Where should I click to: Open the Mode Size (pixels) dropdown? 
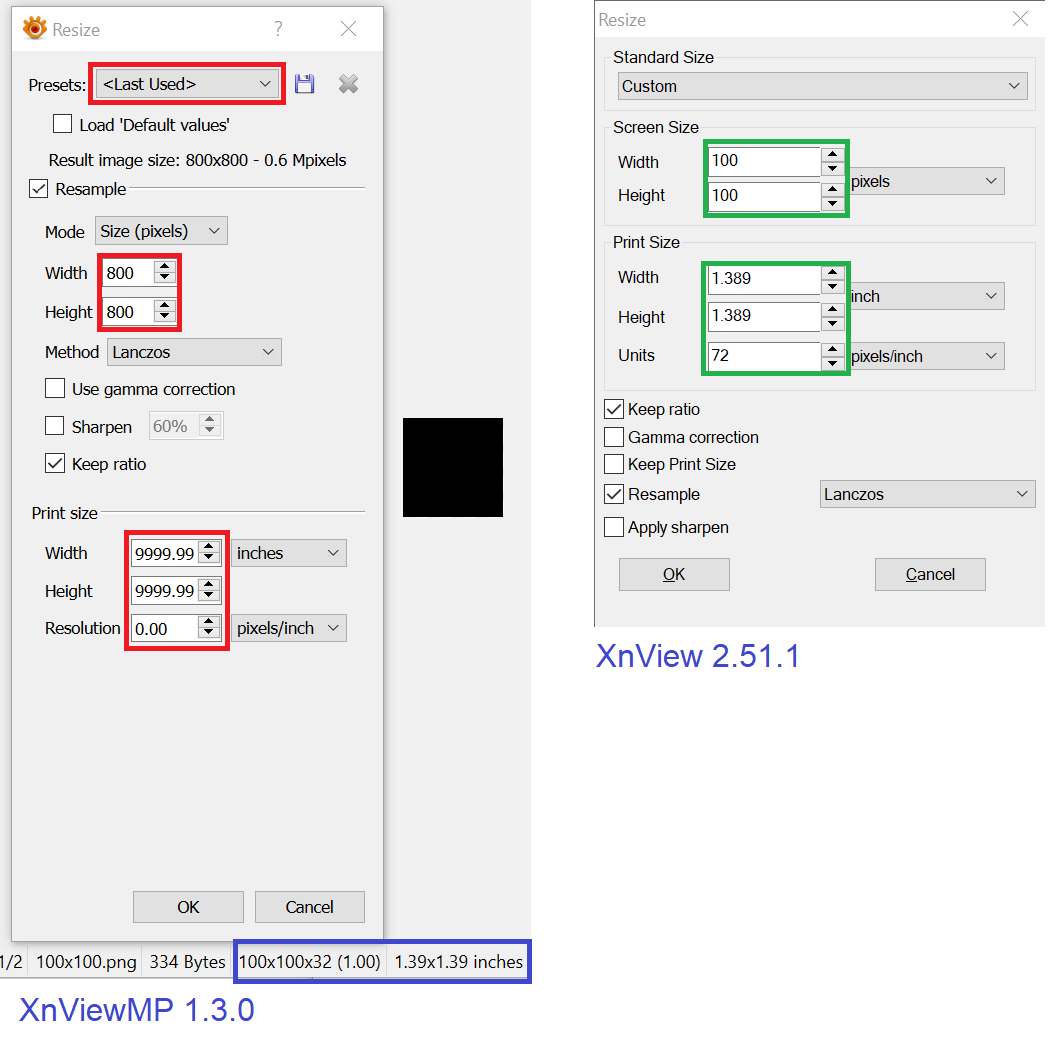click(161, 231)
